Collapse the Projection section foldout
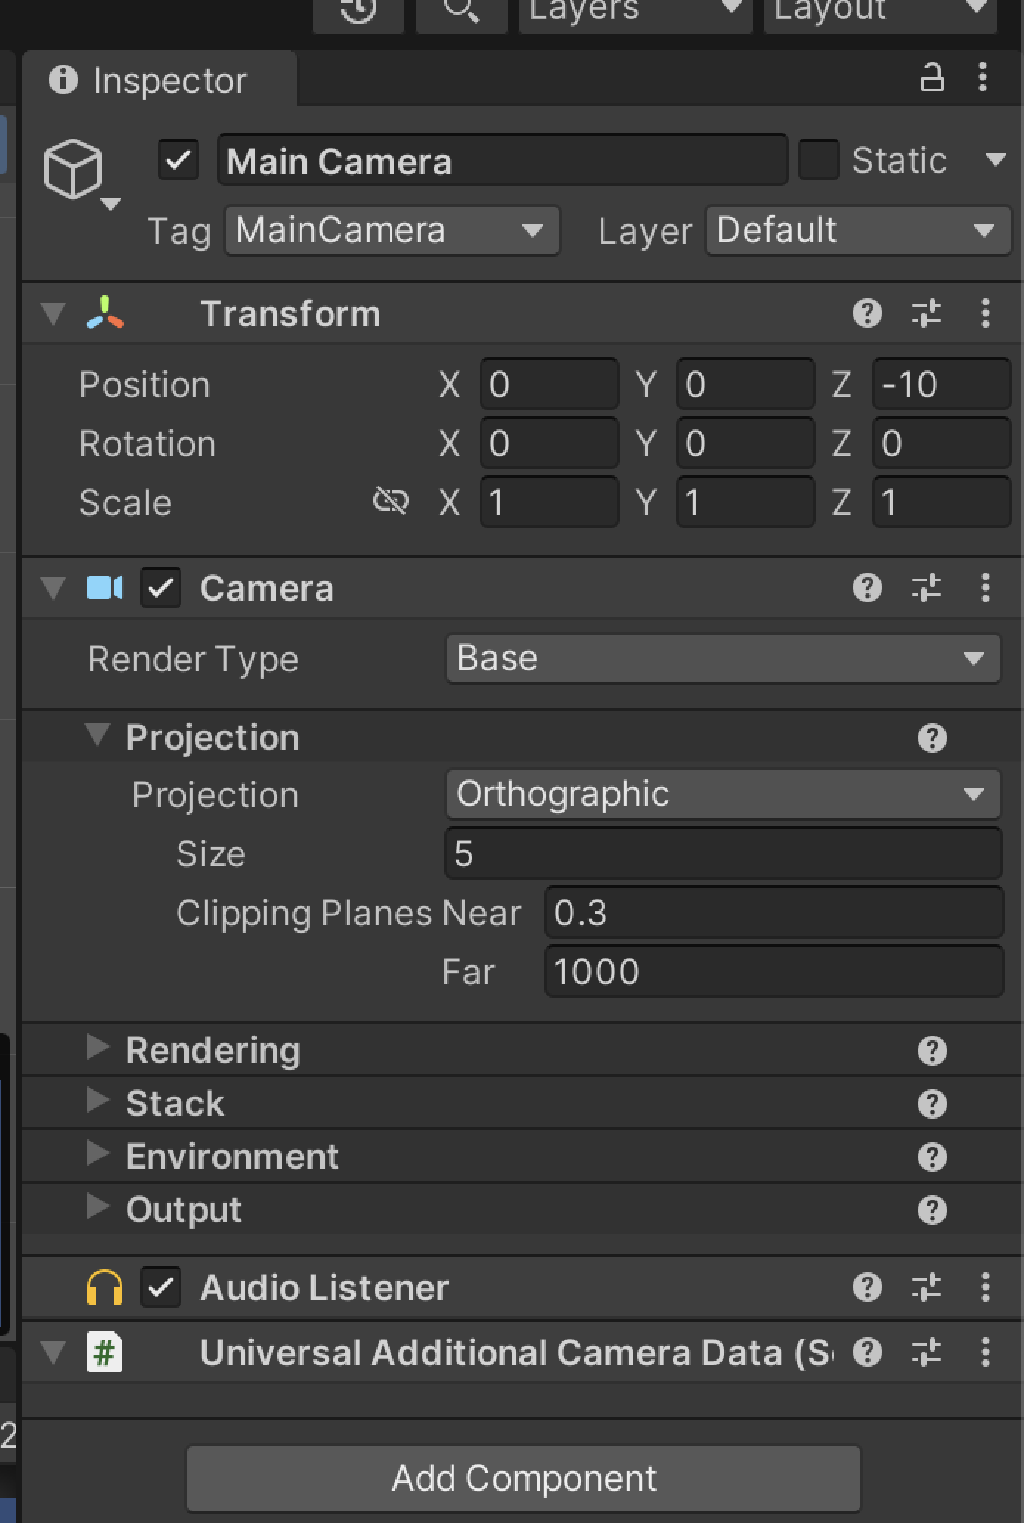The image size is (1024, 1523). 97,736
